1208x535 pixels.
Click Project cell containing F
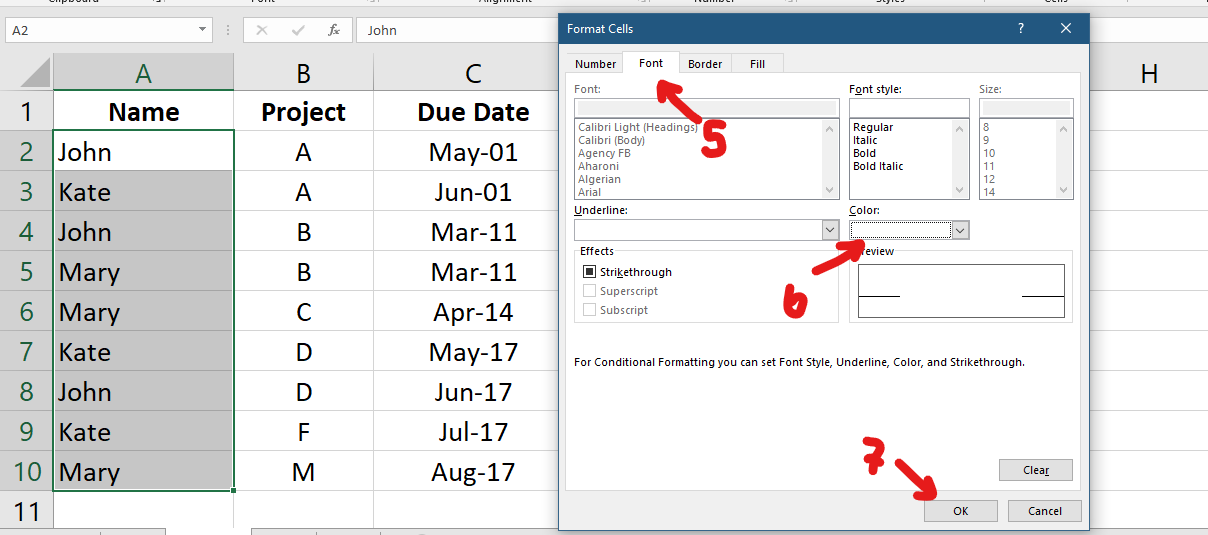tap(303, 432)
